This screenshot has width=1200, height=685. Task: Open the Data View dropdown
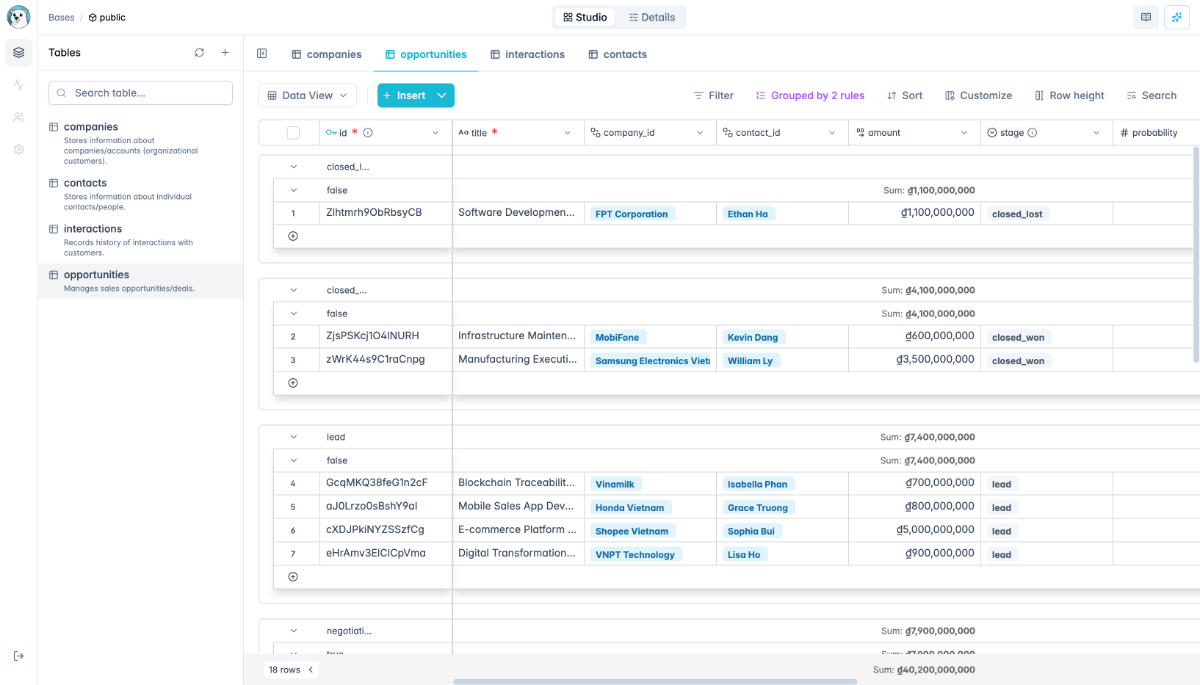(307, 96)
